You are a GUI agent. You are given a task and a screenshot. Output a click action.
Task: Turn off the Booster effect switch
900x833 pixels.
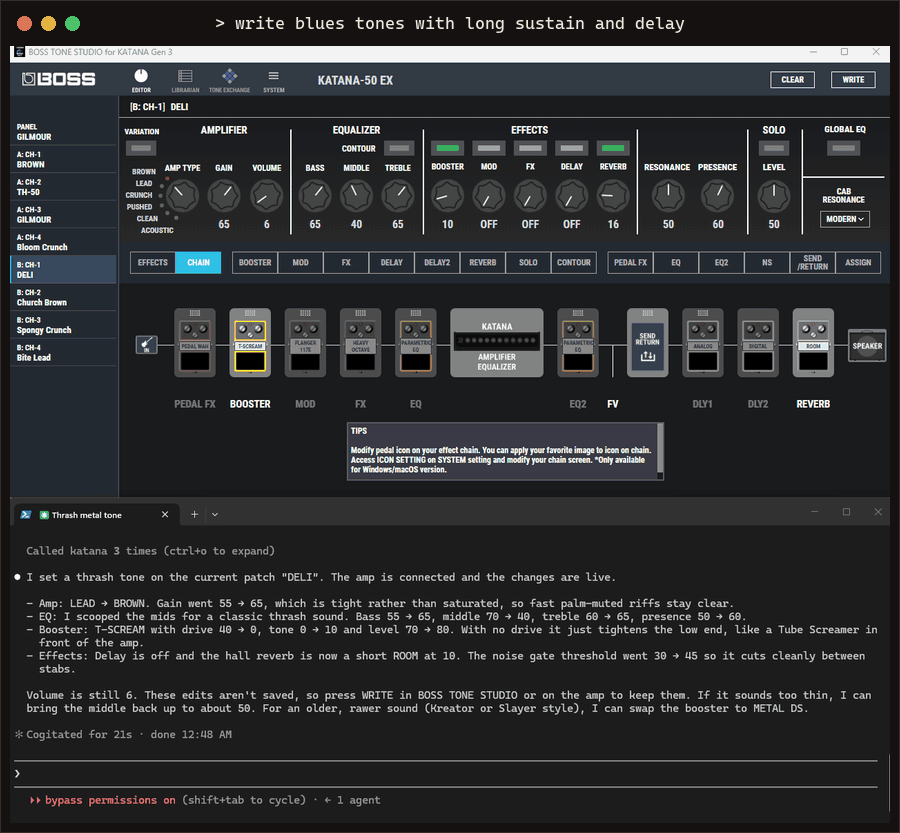point(448,148)
